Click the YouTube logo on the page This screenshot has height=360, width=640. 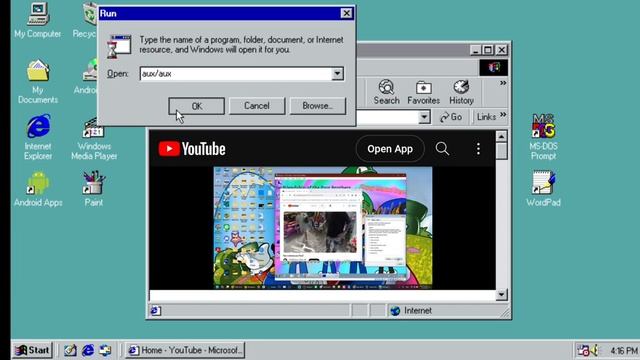pos(192,149)
